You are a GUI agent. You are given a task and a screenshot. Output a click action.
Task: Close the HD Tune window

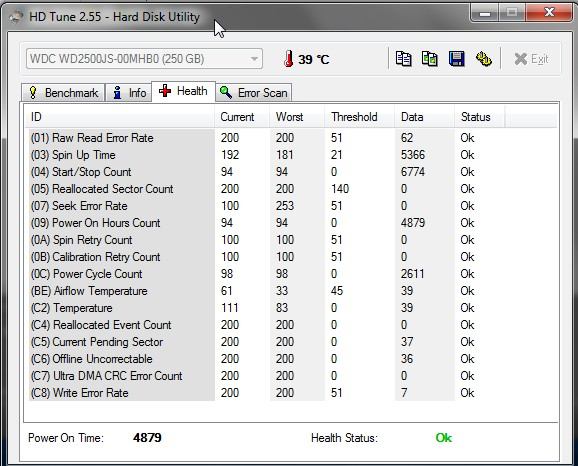click(x=549, y=13)
